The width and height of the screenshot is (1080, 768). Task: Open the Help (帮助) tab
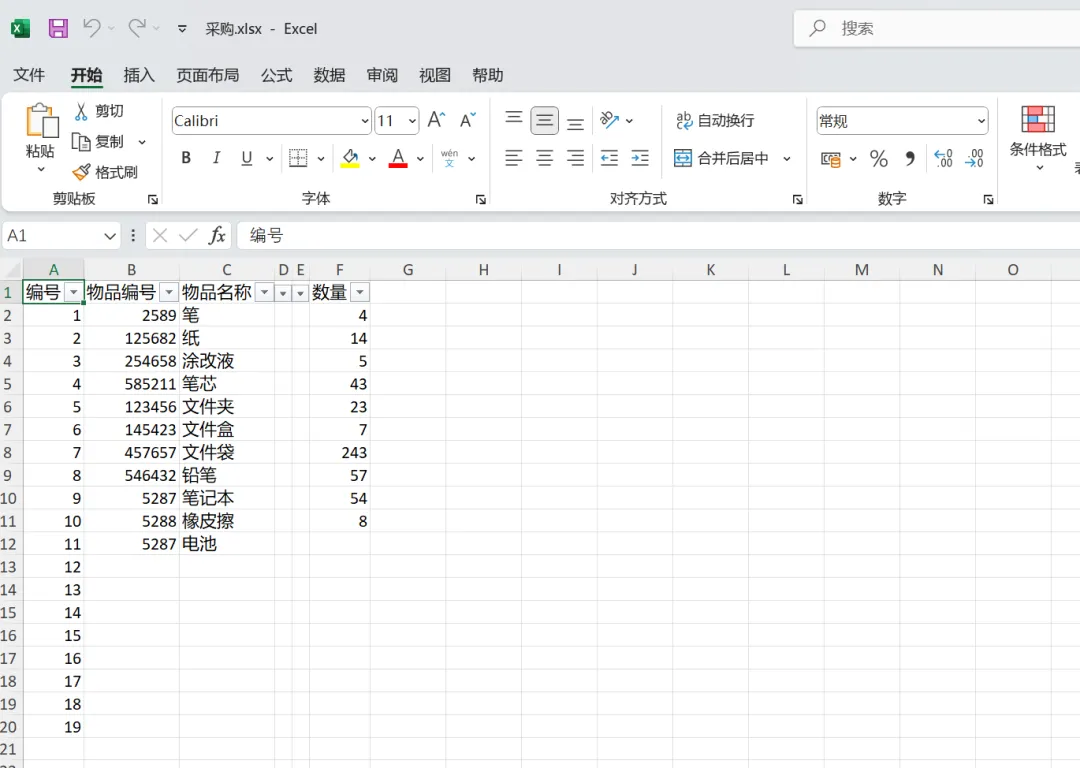click(488, 75)
